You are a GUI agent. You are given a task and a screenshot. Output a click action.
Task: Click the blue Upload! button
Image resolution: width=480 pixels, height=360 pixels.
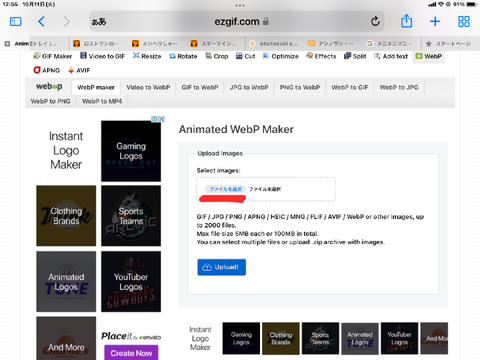coord(221,267)
